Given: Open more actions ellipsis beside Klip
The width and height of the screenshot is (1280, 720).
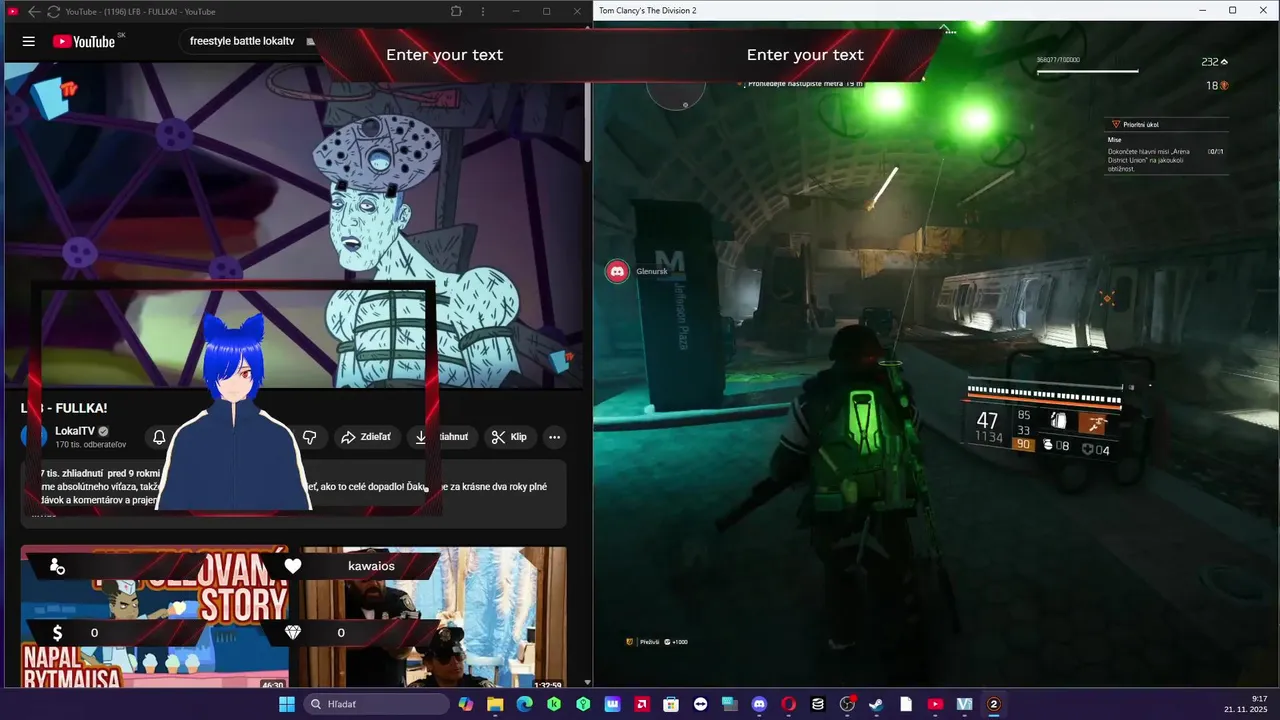Looking at the screenshot, I should coord(554,437).
